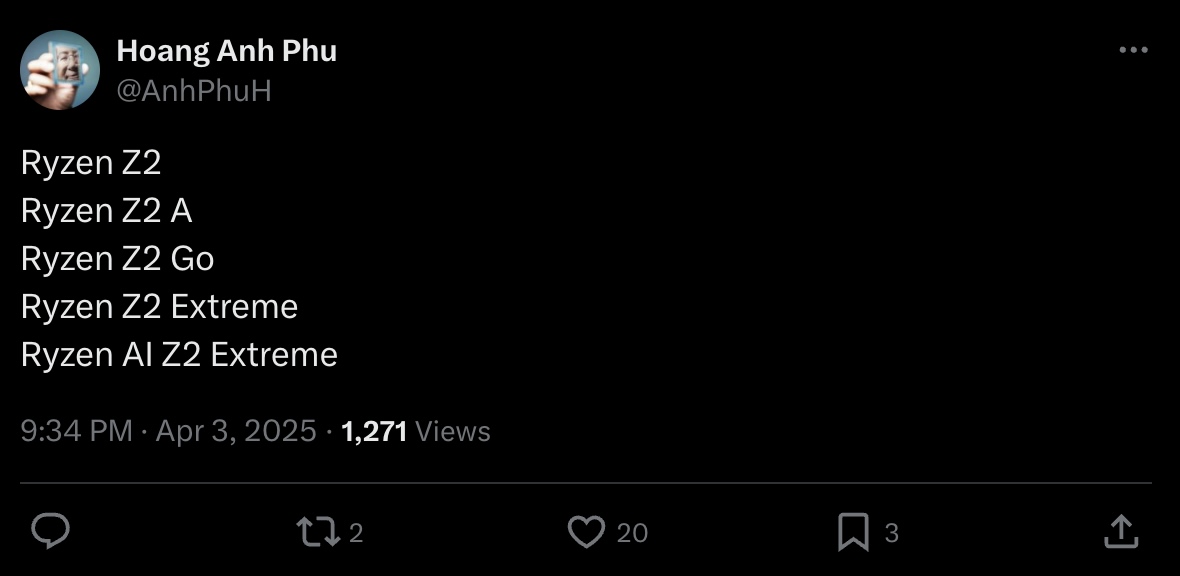Image resolution: width=1180 pixels, height=576 pixels.
Task: Bookmark this tweet with the bookmark icon
Action: [853, 532]
